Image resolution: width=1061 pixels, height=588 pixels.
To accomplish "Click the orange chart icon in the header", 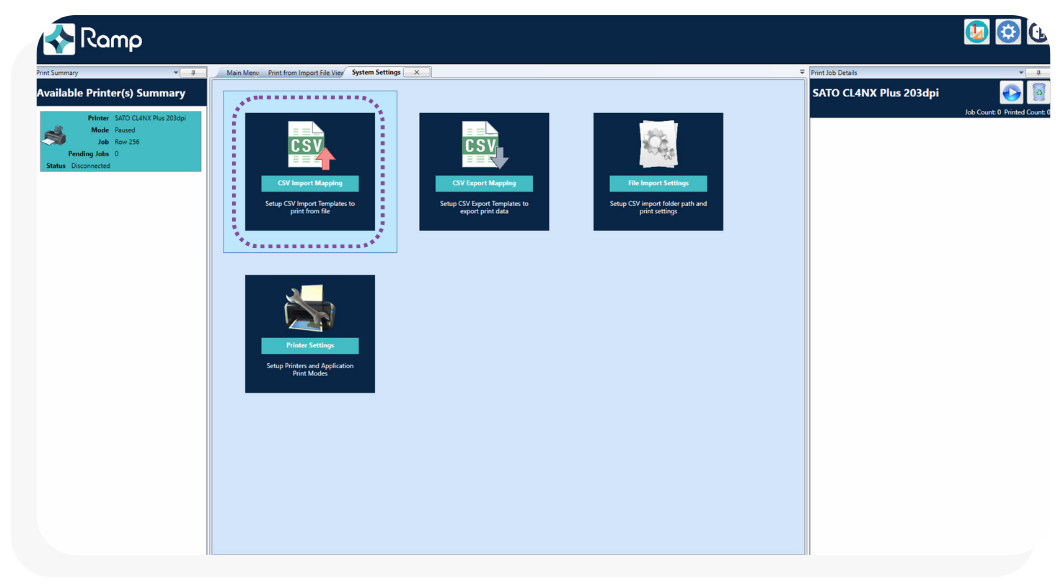I will (x=975, y=31).
